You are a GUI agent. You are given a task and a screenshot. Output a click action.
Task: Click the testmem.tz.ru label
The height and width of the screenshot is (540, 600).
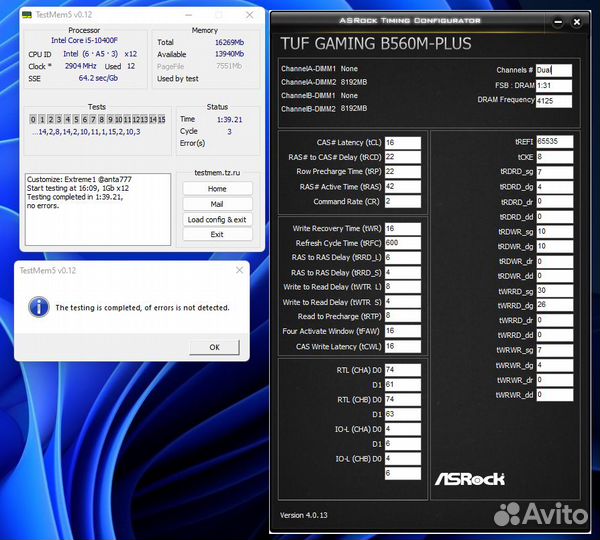(x=217, y=173)
